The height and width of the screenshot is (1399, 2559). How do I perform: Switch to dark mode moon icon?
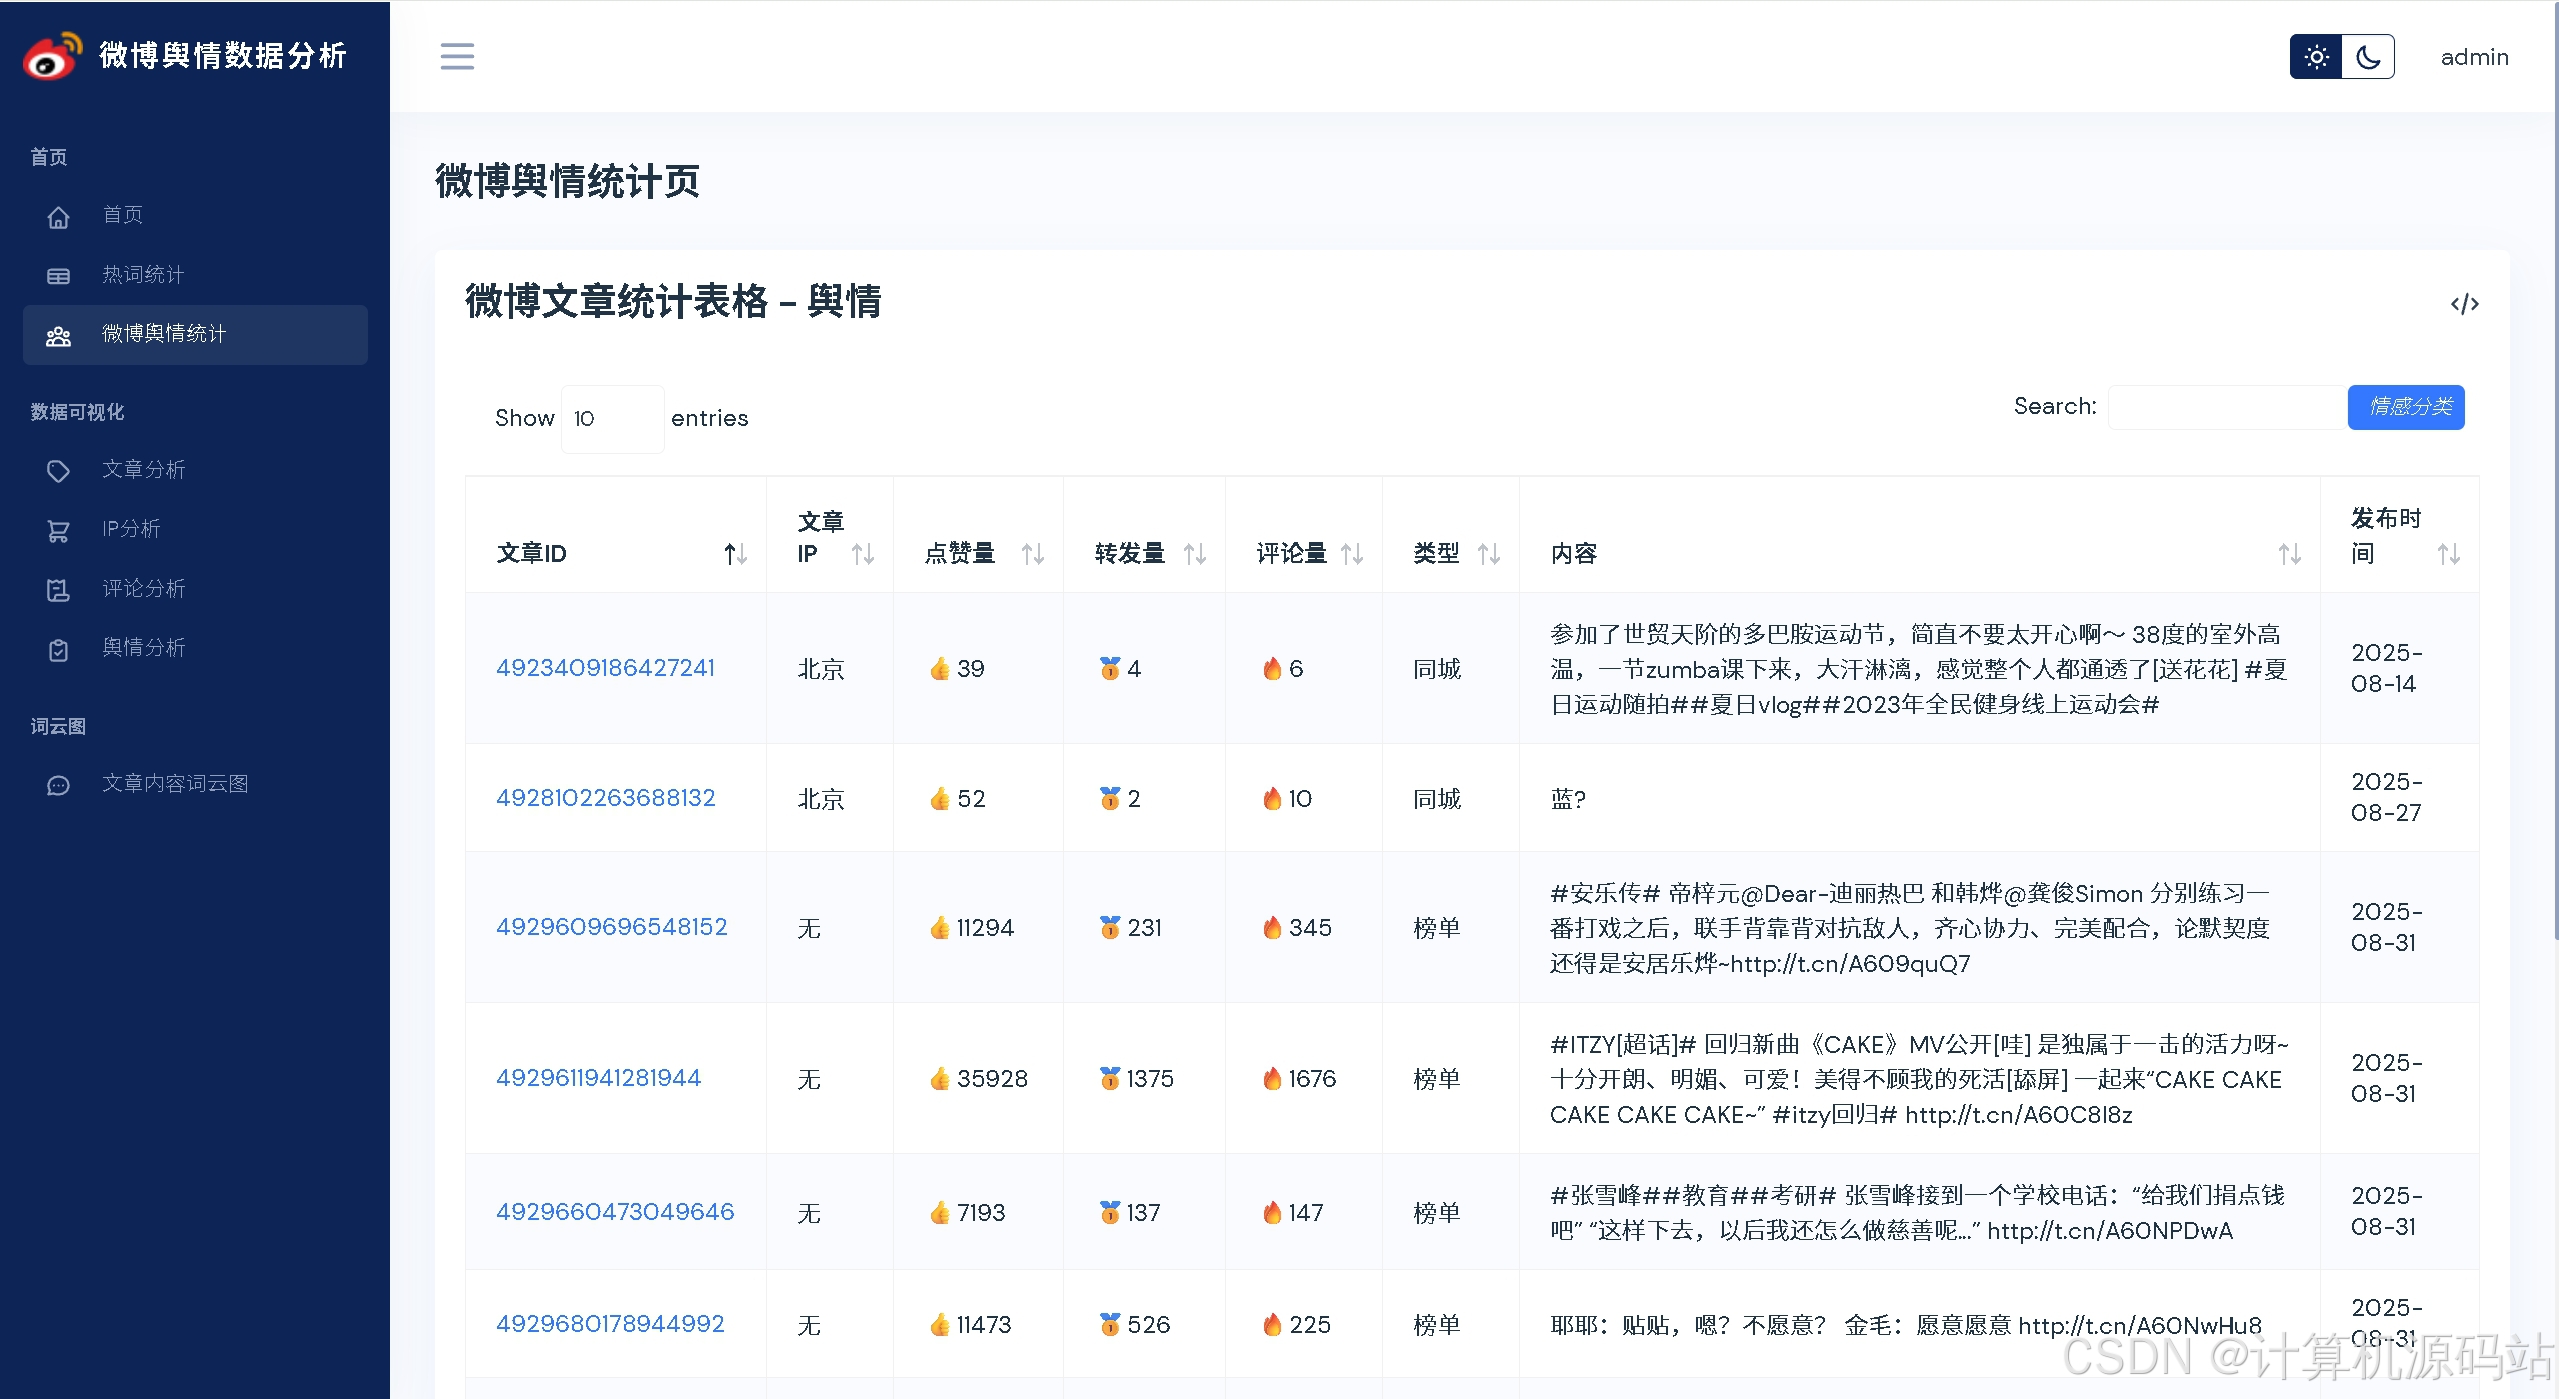coord(2368,57)
